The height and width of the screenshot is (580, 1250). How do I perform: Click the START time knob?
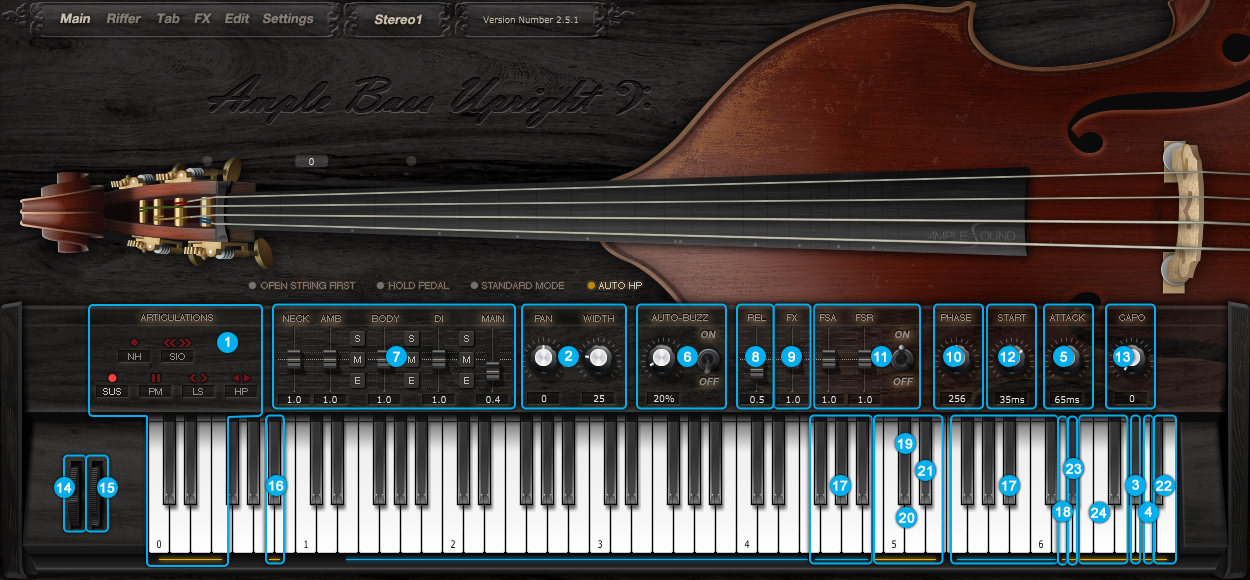point(1012,357)
